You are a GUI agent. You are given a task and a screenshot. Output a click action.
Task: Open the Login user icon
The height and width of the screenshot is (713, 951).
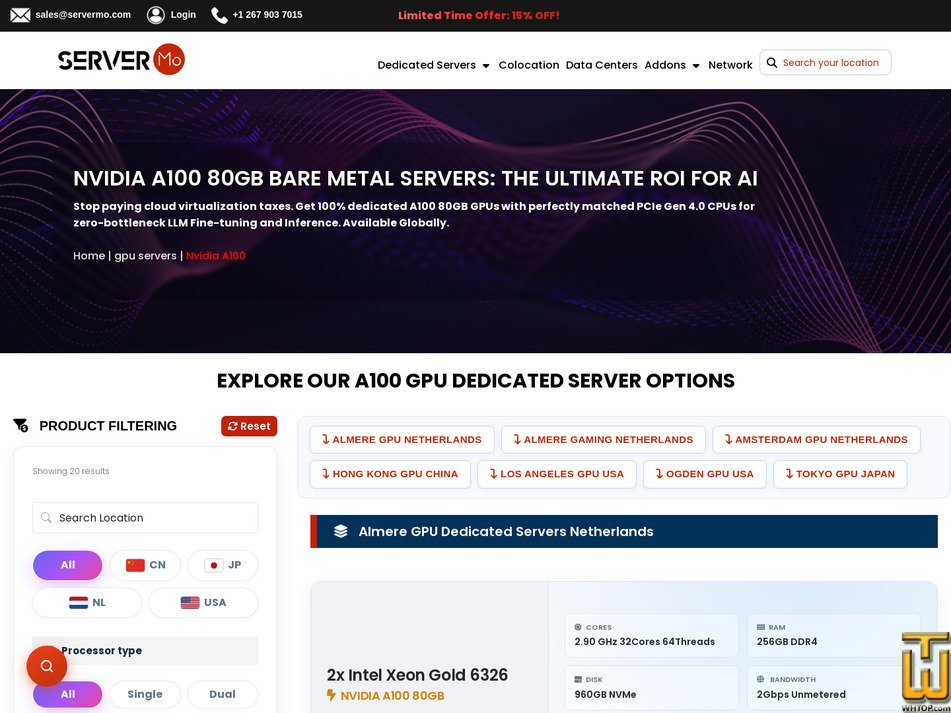point(156,15)
